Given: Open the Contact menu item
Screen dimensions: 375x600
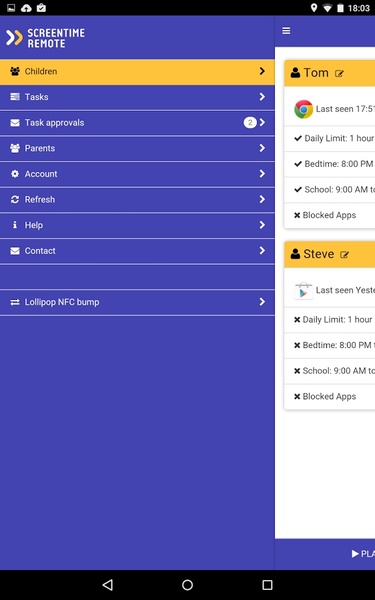Looking at the screenshot, I should click(x=137, y=251).
